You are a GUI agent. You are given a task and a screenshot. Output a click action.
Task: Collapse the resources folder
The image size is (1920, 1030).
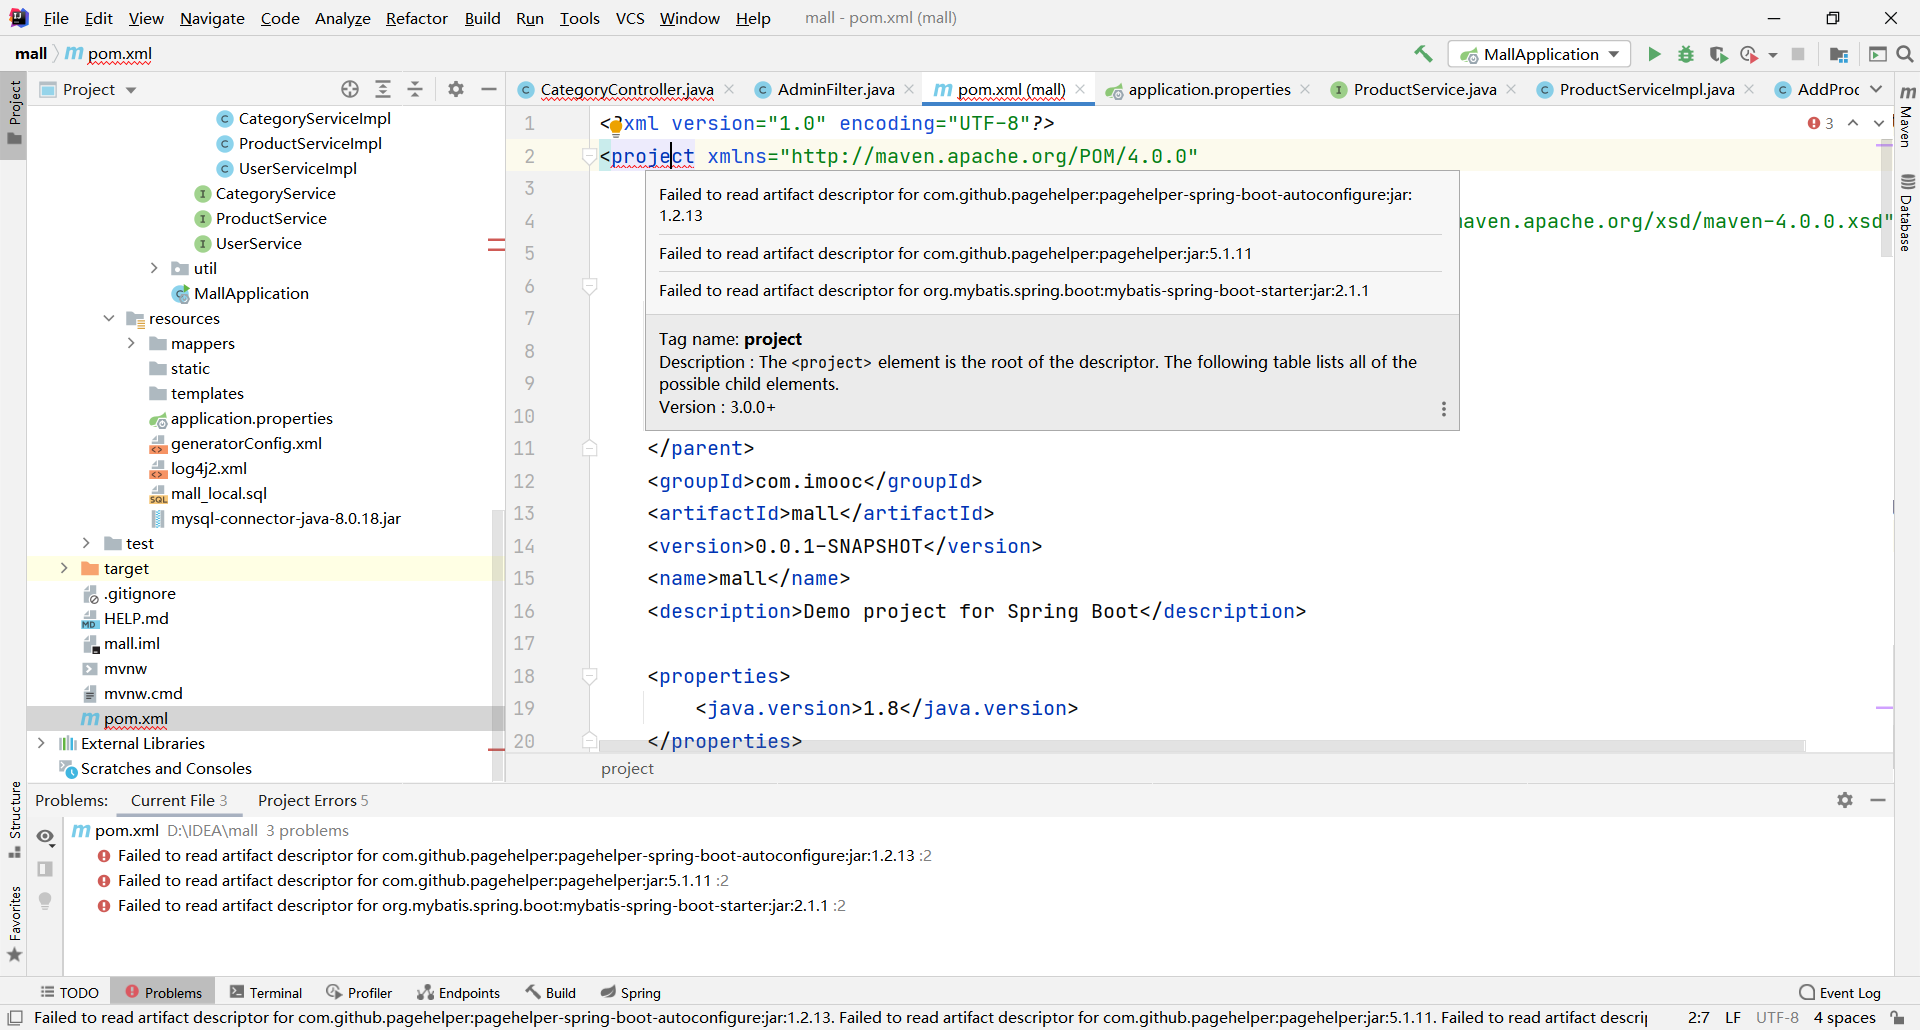pyautogui.click(x=109, y=318)
